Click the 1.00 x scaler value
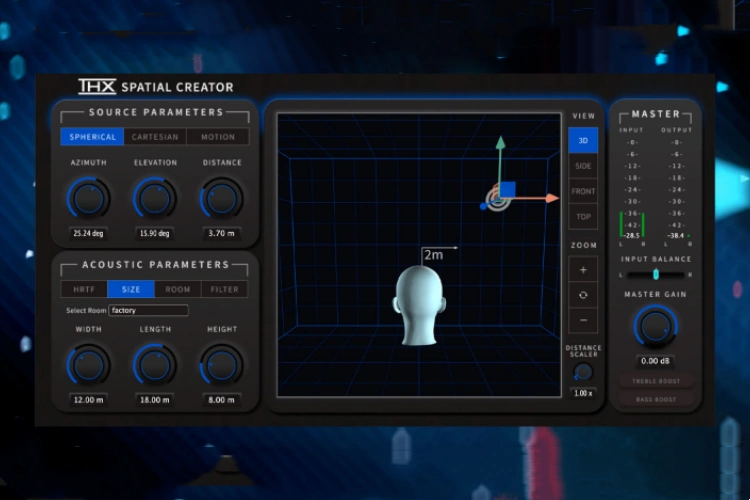The height and width of the screenshot is (500, 750). coord(583,393)
